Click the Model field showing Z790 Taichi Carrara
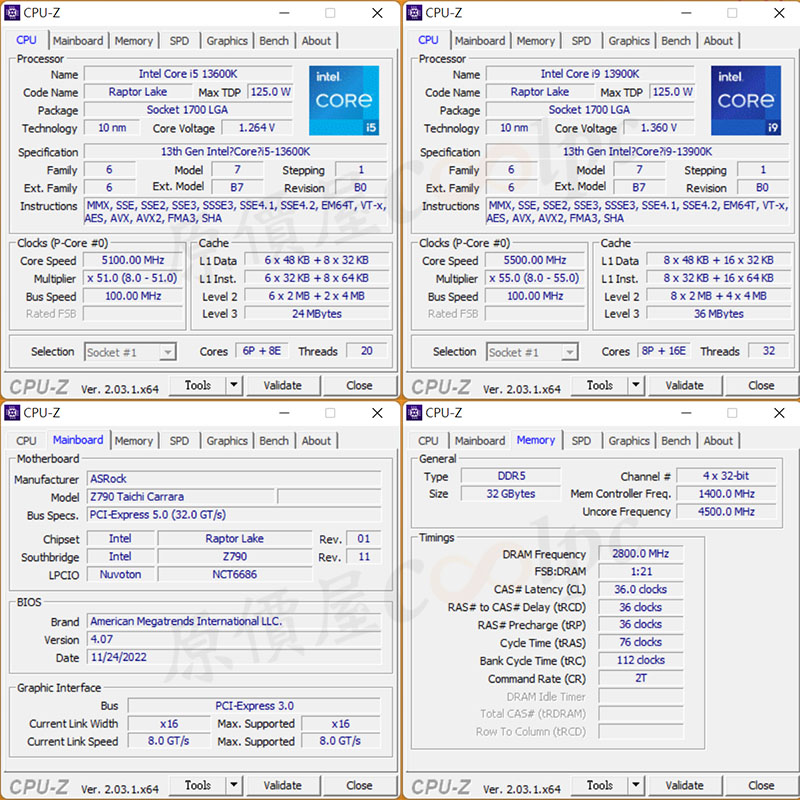This screenshot has width=800, height=800. 181,497
